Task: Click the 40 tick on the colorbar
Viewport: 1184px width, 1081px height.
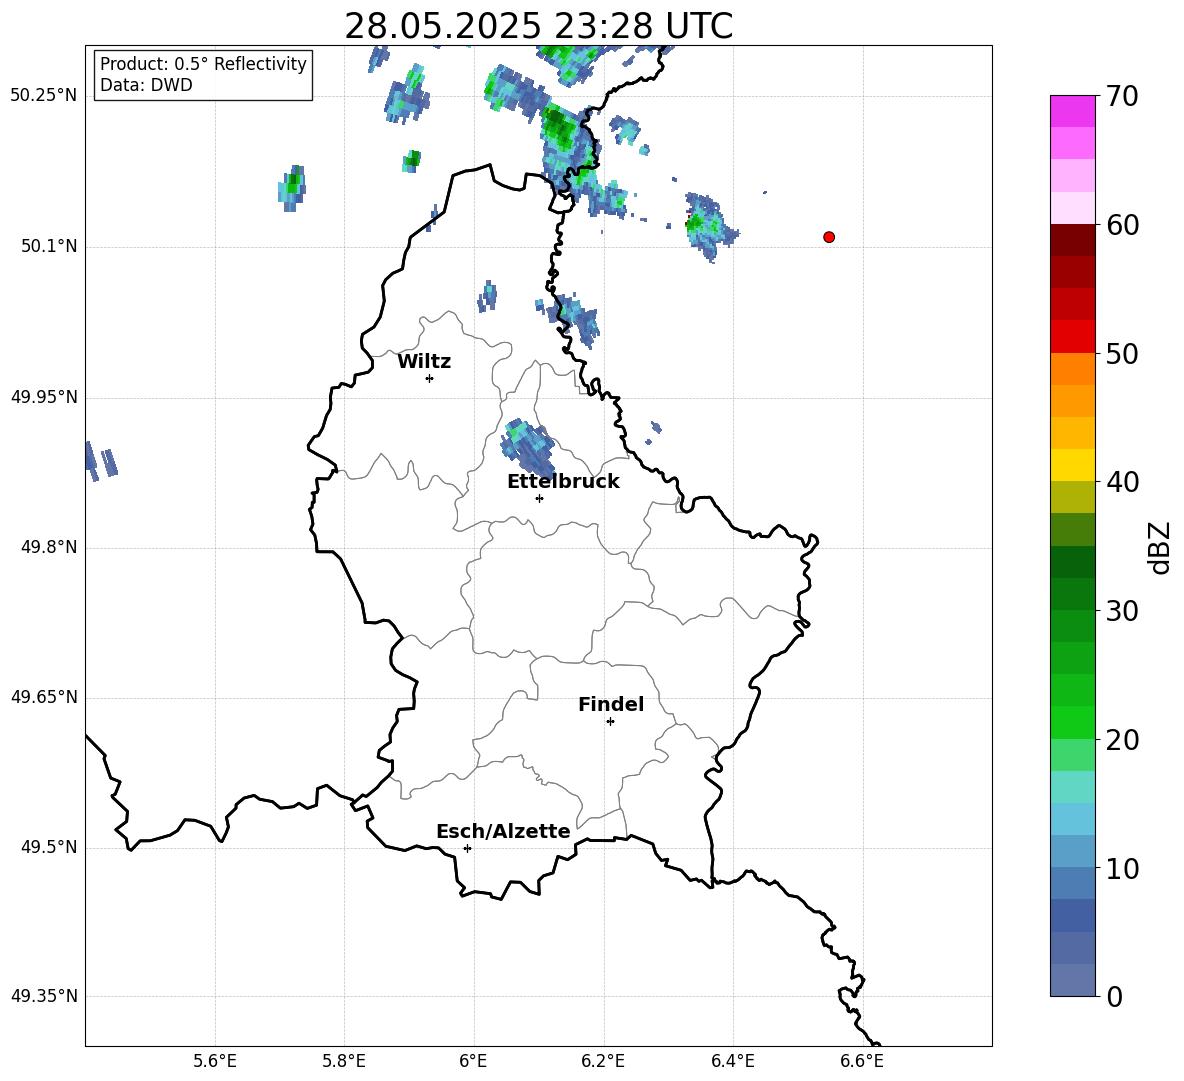Action: pyautogui.click(x=1122, y=482)
